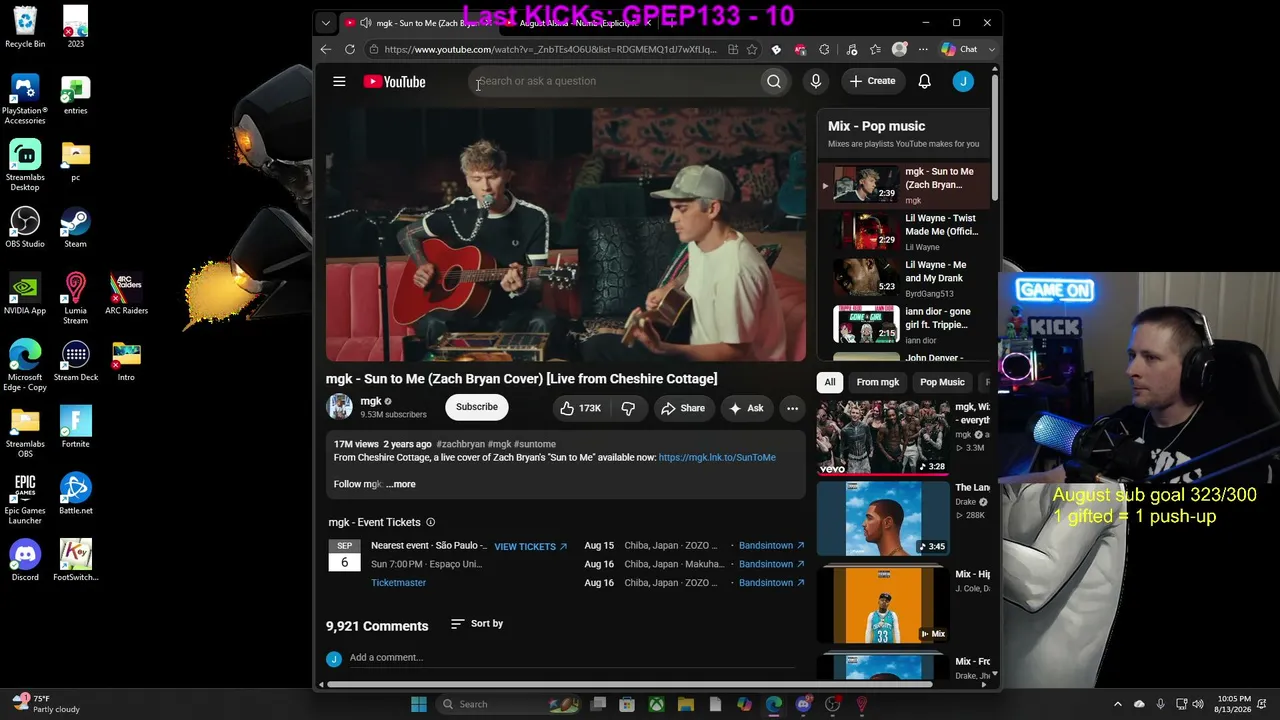This screenshot has width=1280, height=720.
Task: Open the Ticketmaster link
Action: click(x=398, y=583)
